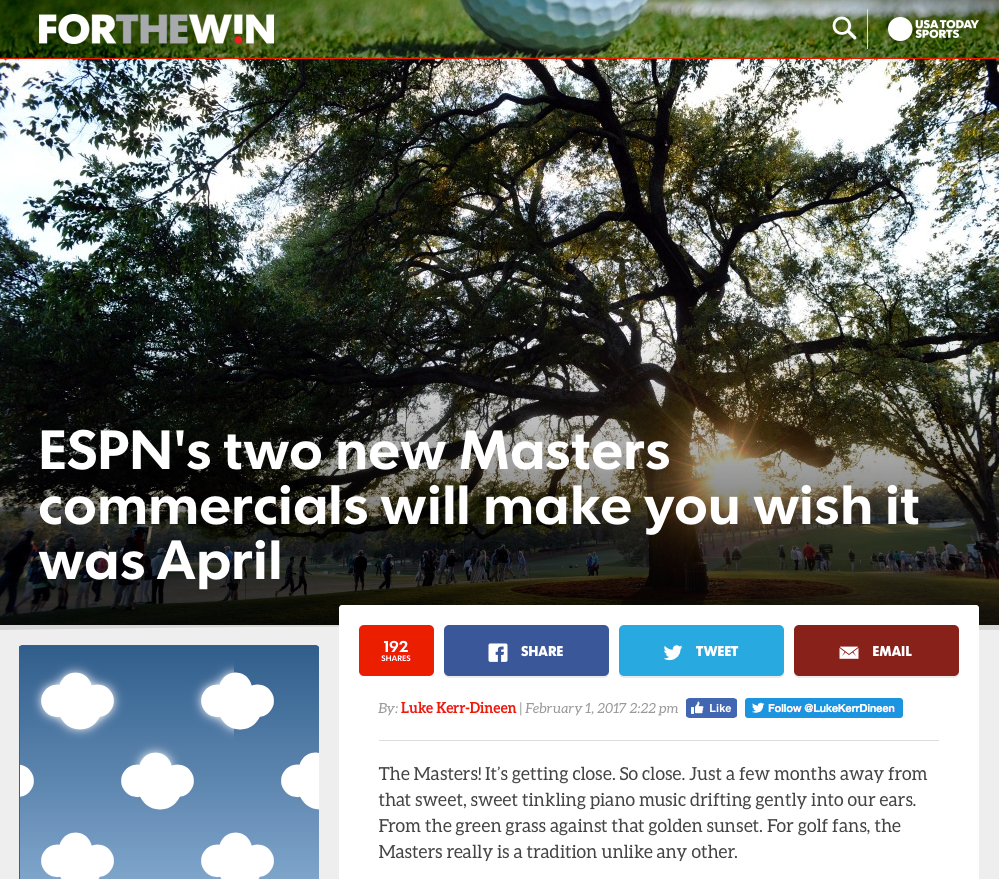Viewport: 999px width, 879px height.
Task: Click the February 1, 2017 date
Action: [601, 708]
